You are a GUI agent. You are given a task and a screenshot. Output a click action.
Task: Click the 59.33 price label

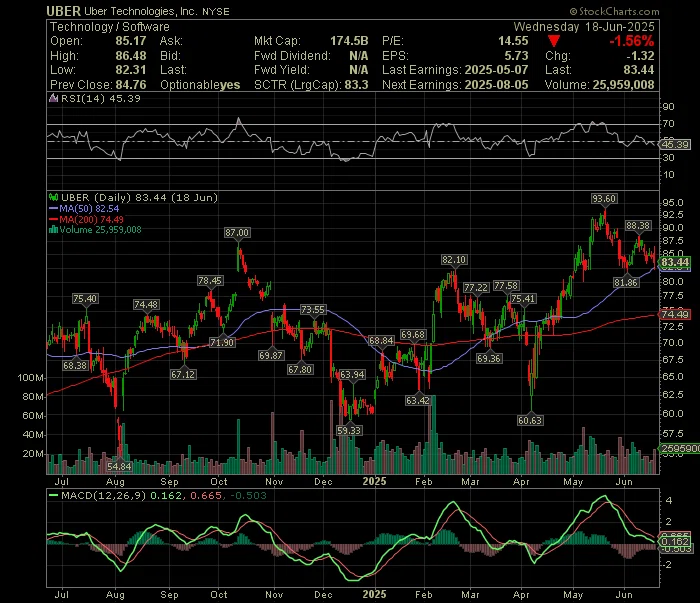(x=349, y=431)
